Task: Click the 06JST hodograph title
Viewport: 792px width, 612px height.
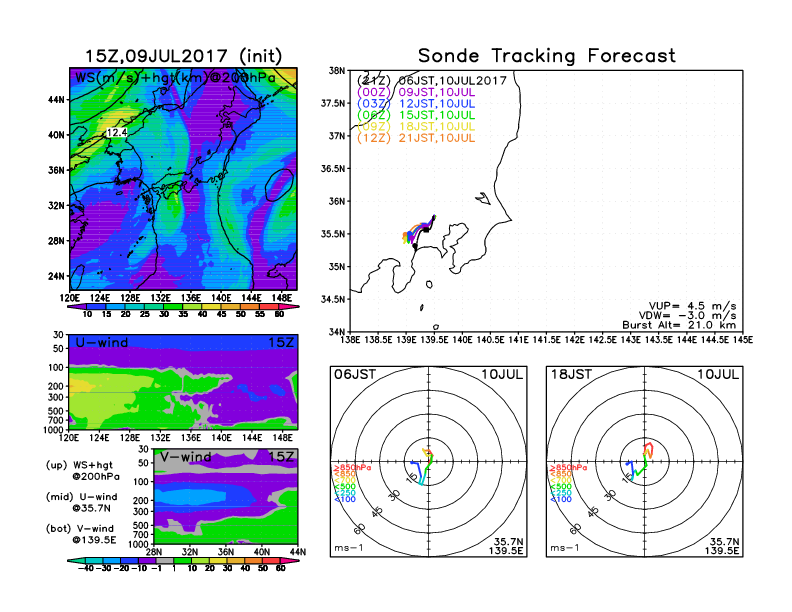Action: click(355, 375)
